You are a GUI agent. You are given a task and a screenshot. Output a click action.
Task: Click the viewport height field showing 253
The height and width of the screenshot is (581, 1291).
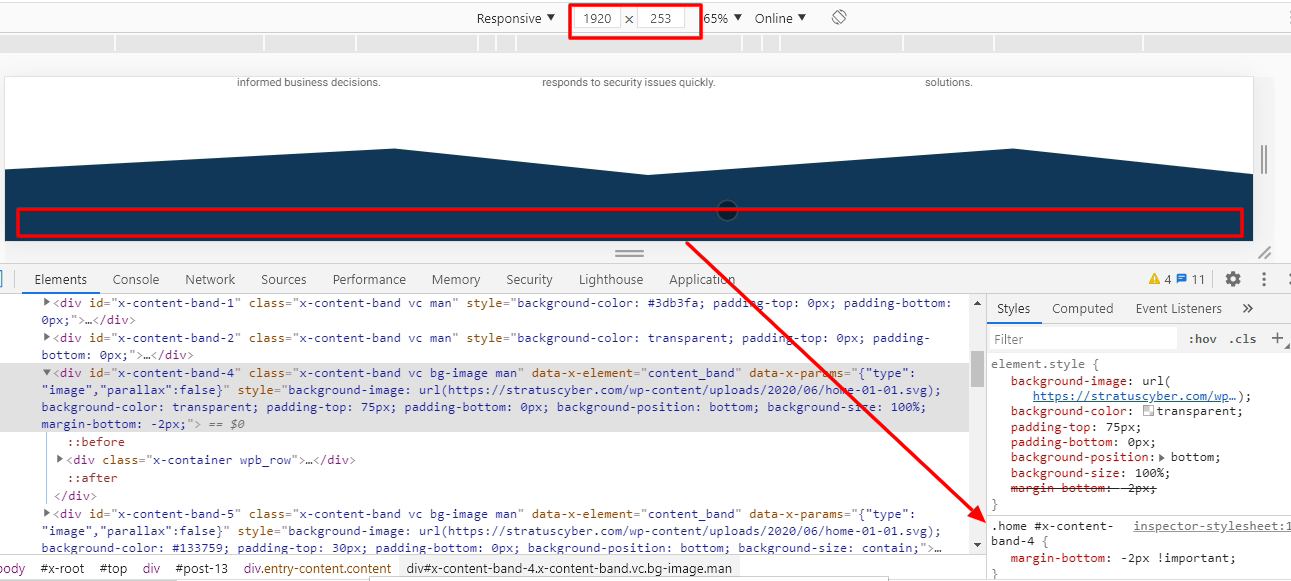[661, 18]
